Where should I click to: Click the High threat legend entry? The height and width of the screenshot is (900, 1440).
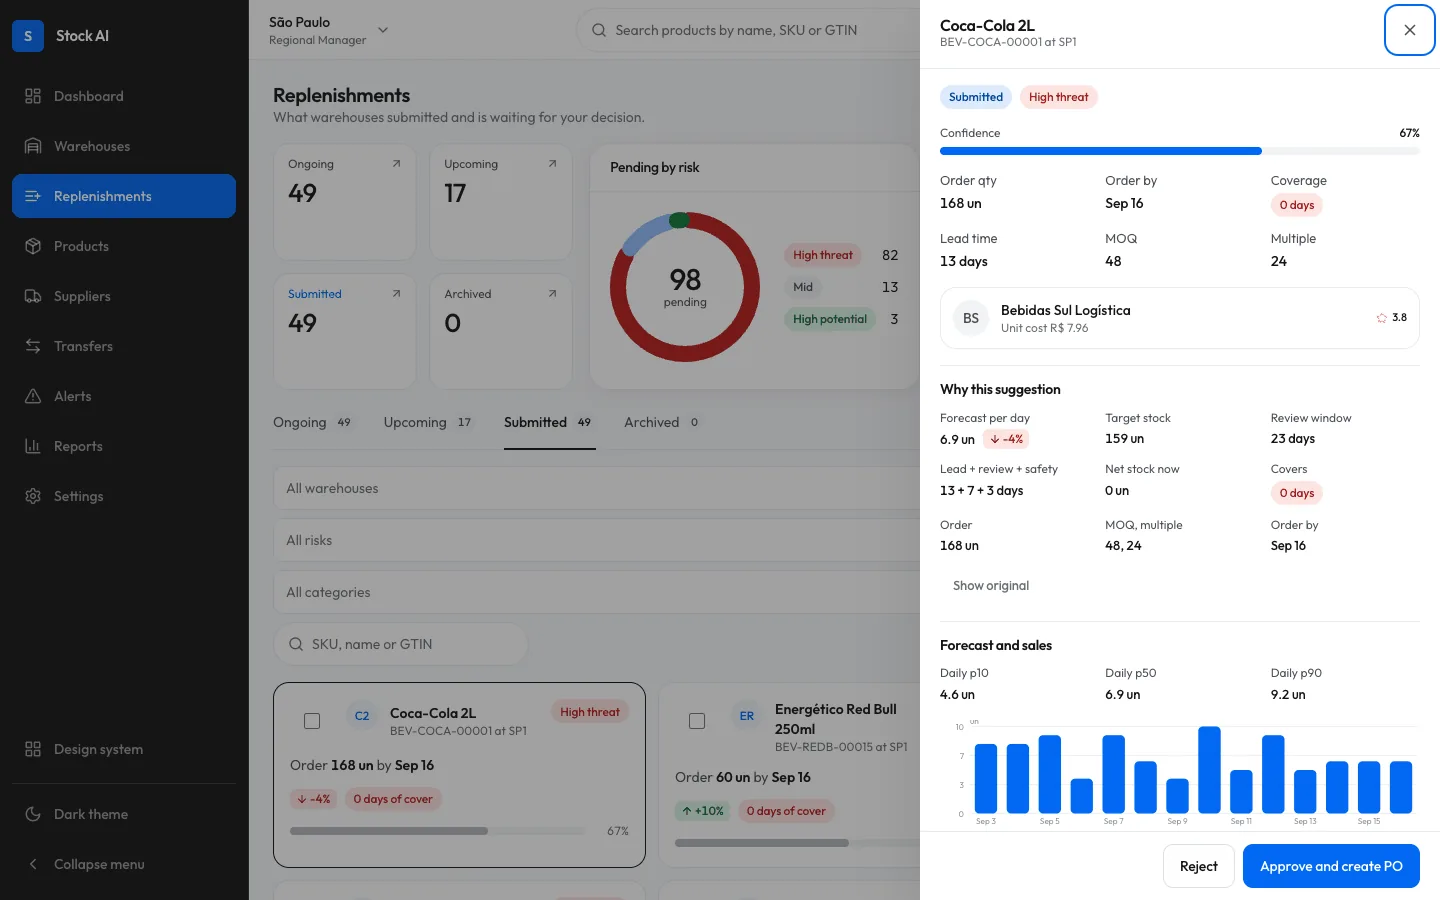tap(823, 255)
